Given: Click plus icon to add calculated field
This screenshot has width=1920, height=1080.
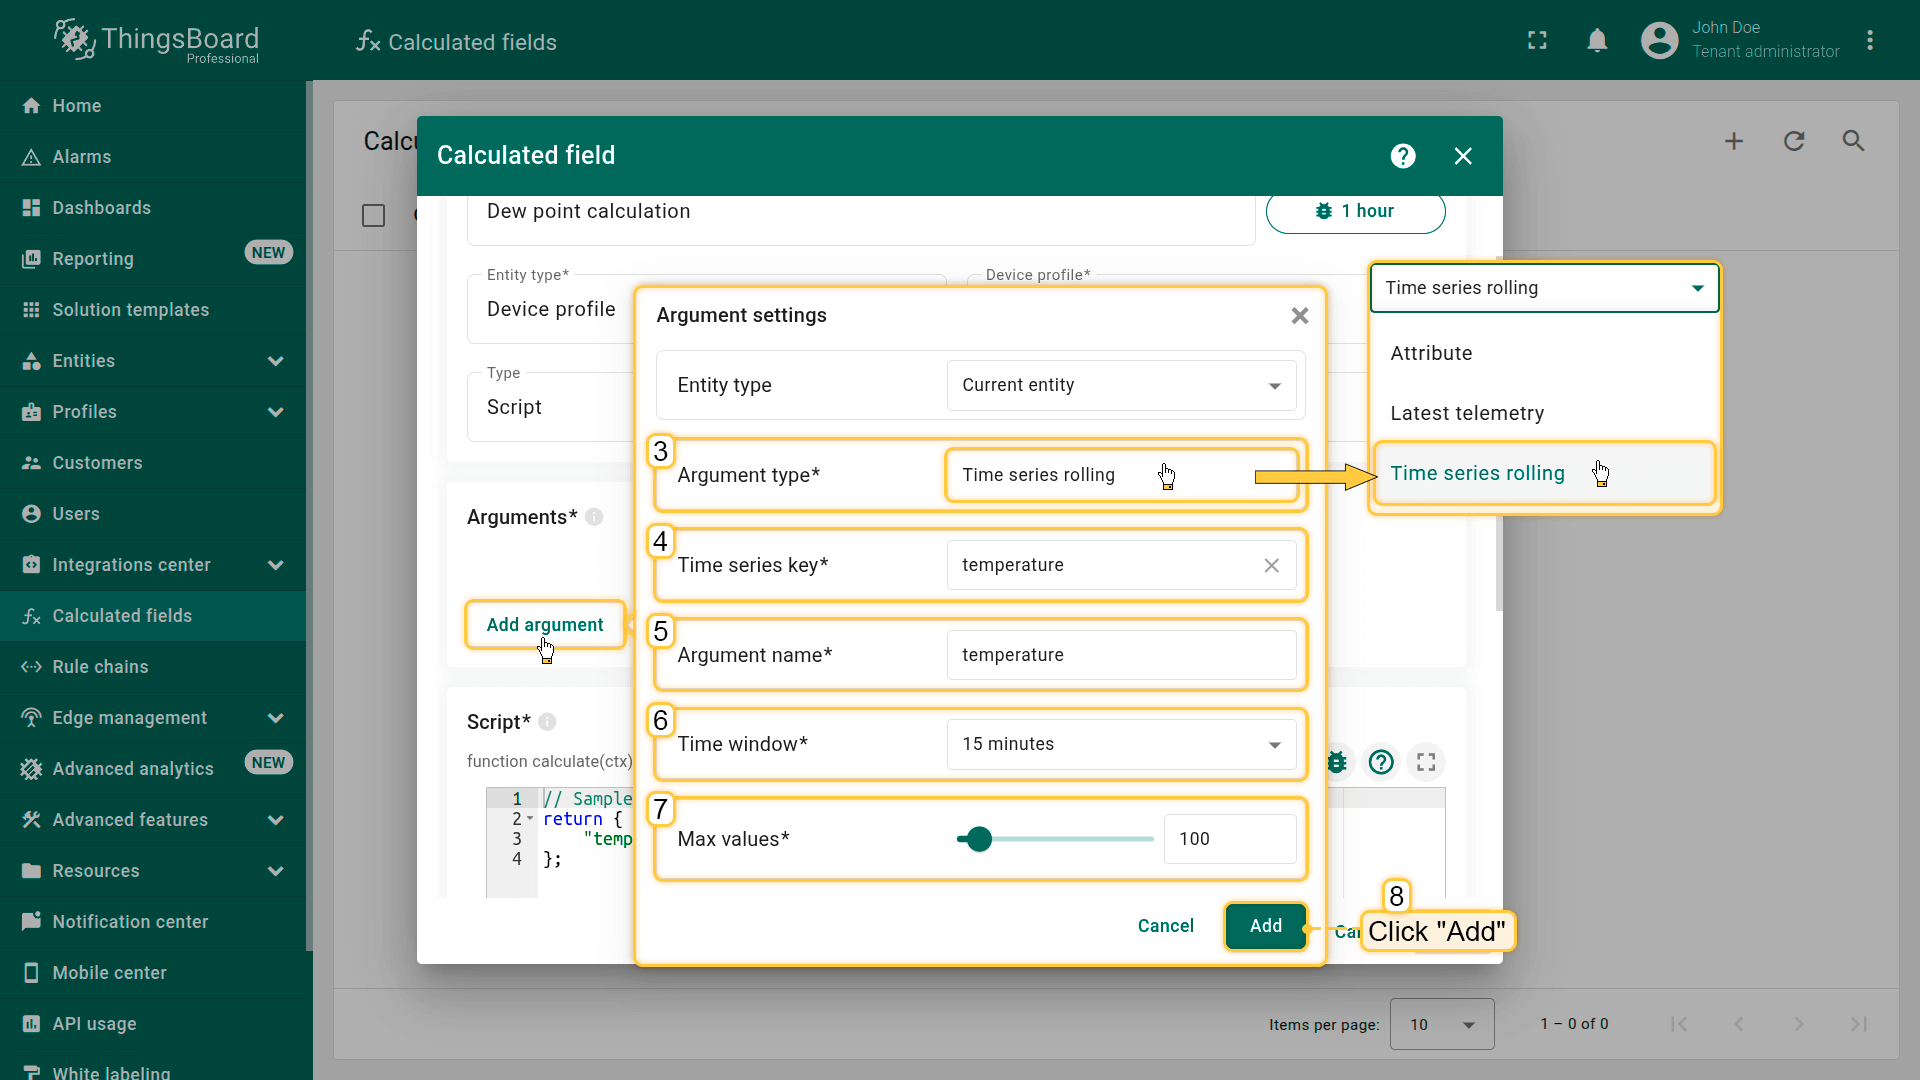Looking at the screenshot, I should coord(1734,141).
